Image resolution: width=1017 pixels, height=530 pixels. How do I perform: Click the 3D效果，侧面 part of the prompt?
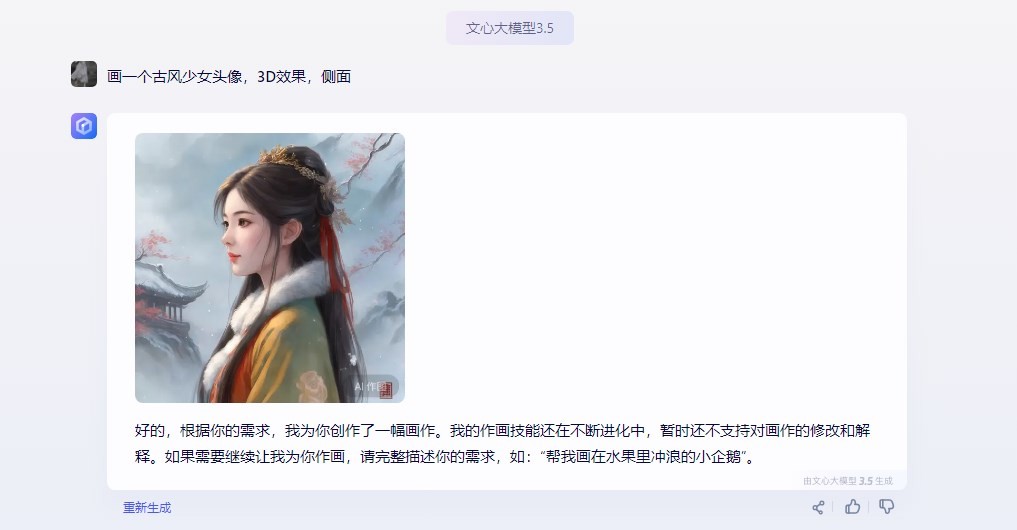304,77
